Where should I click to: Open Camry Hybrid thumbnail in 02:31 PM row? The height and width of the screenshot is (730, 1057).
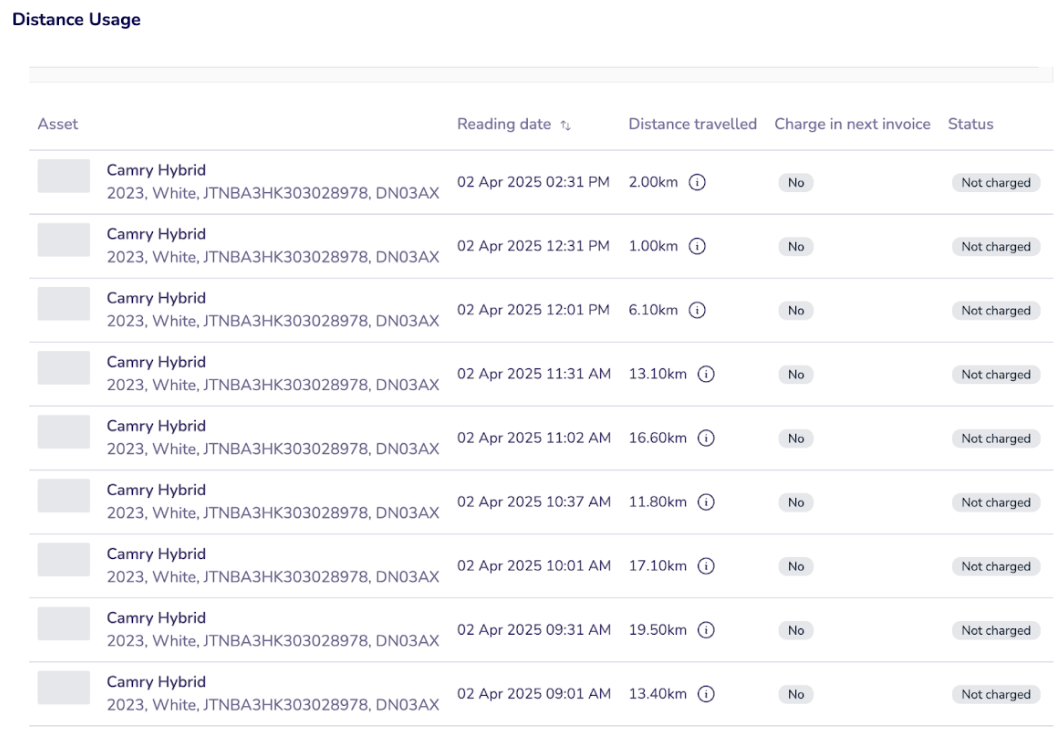[x=64, y=176]
